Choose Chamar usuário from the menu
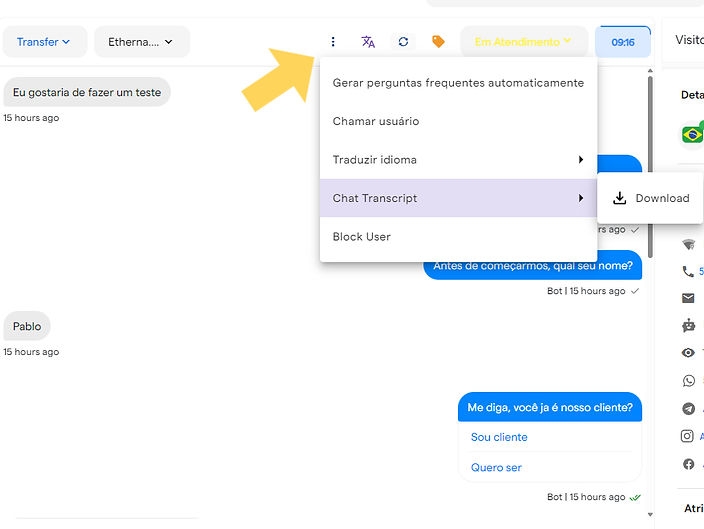 376,121
